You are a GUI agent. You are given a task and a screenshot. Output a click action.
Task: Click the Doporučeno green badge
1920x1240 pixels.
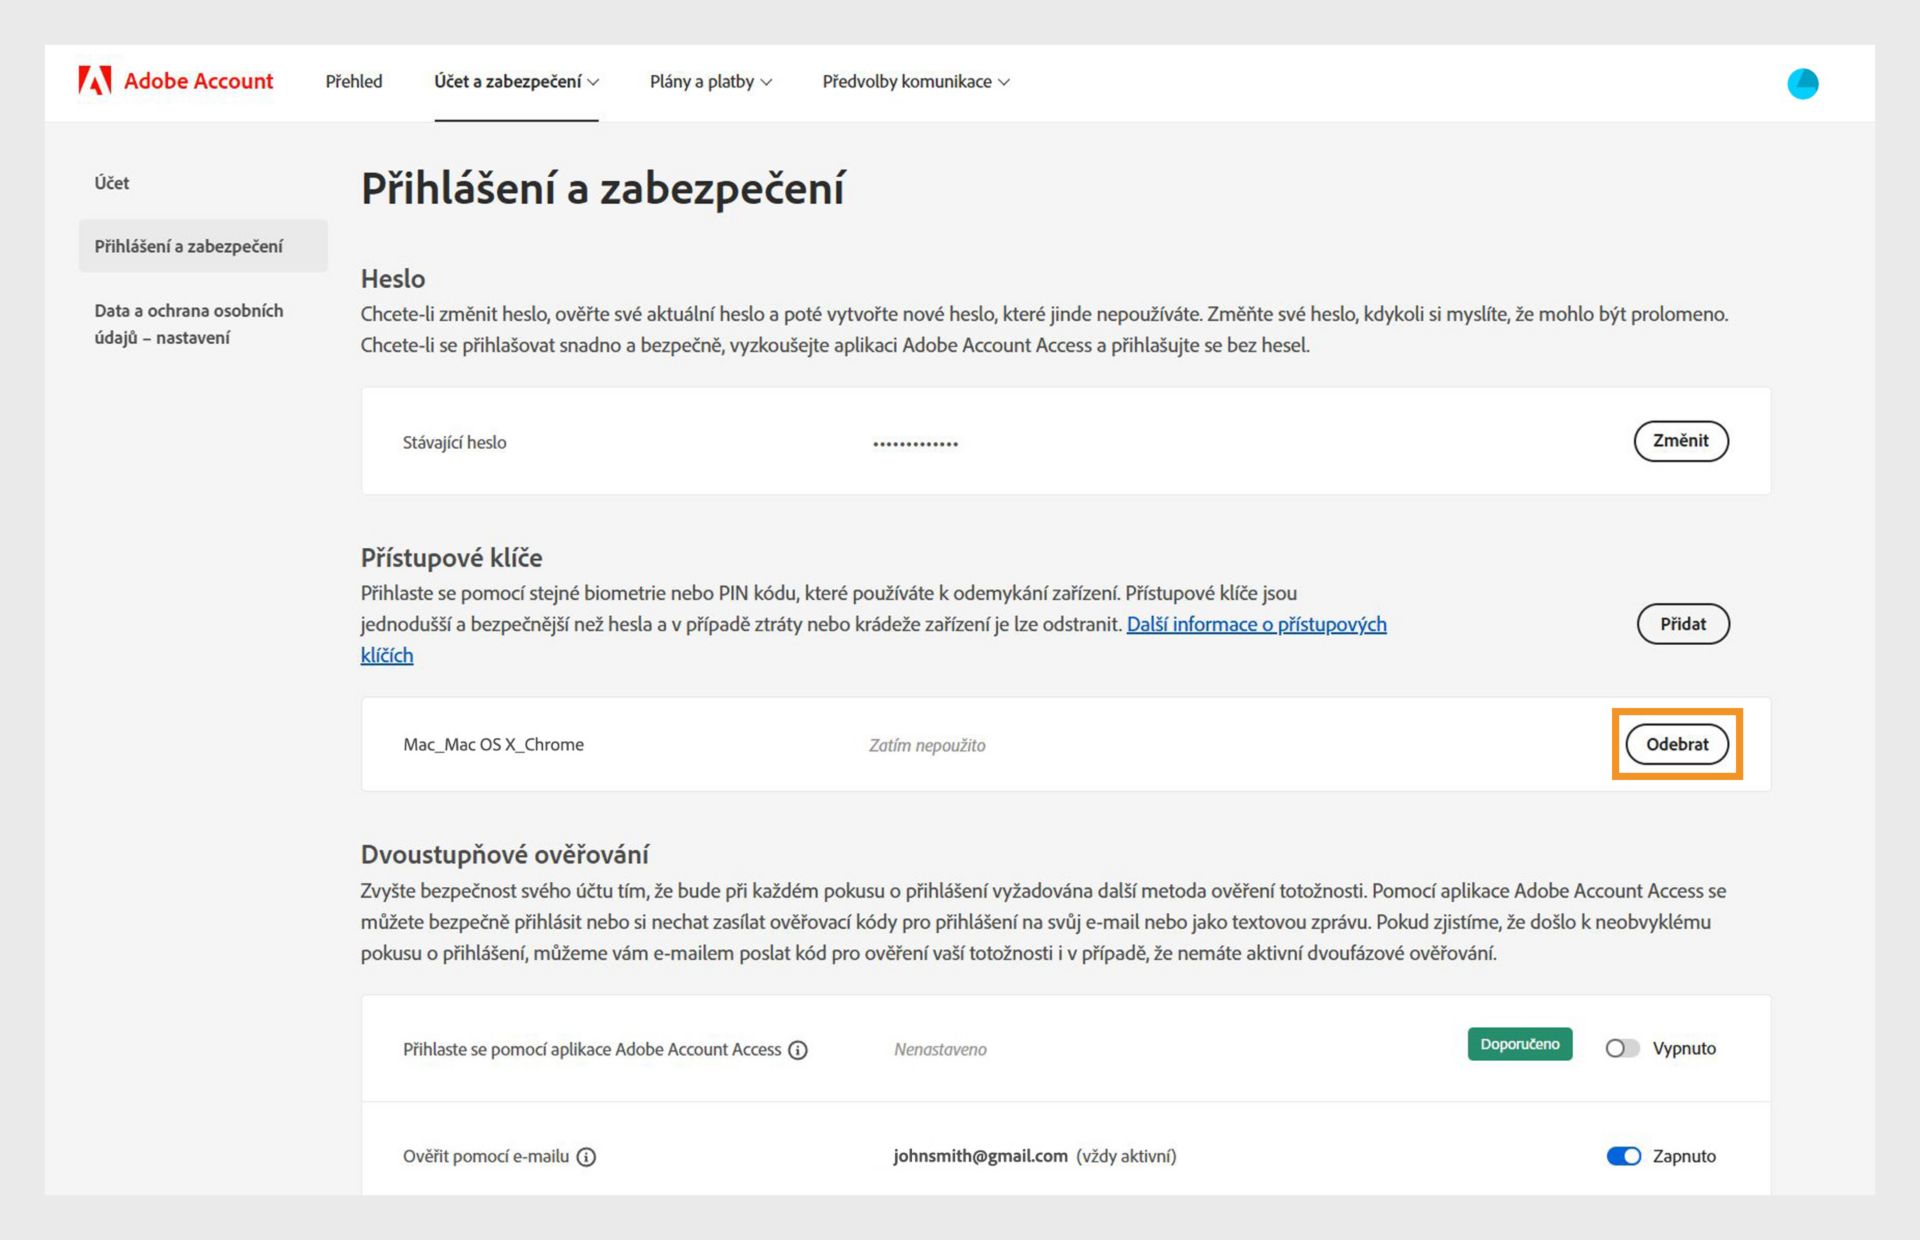[1519, 1044]
